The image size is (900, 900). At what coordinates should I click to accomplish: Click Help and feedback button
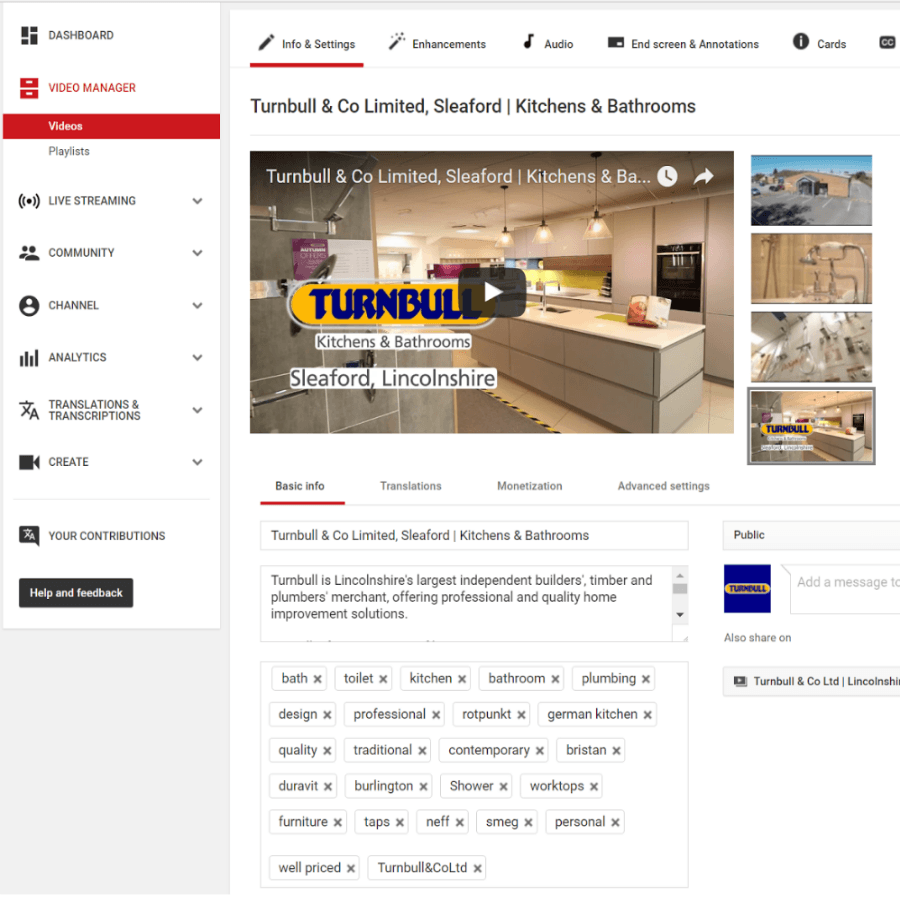[76, 593]
